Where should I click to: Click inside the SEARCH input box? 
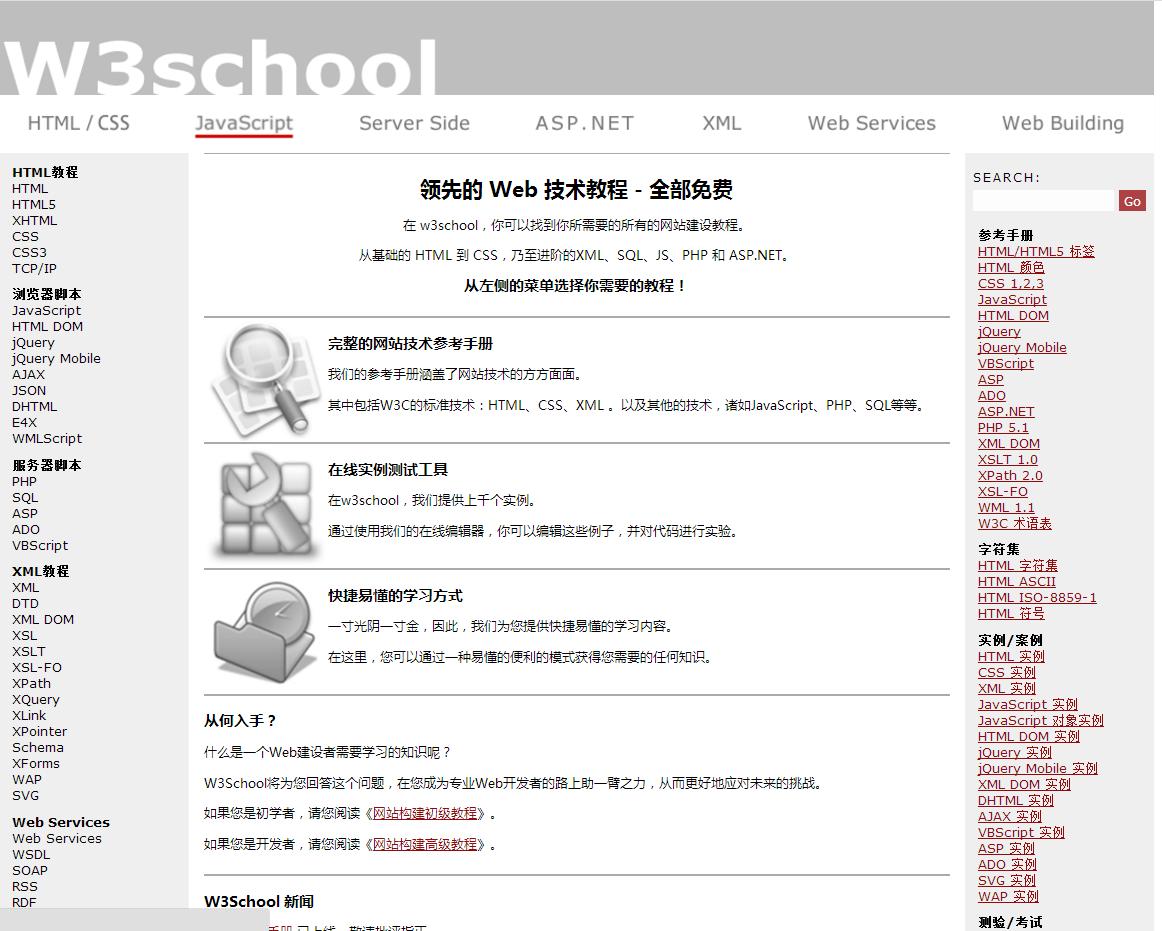click(x=1043, y=200)
